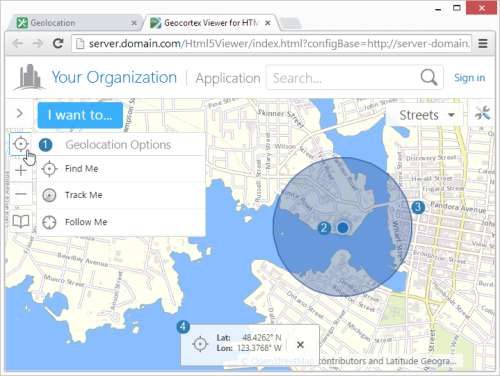This screenshot has height=376, width=500.
Task: Click the Track Me radar icon
Action: [49, 195]
